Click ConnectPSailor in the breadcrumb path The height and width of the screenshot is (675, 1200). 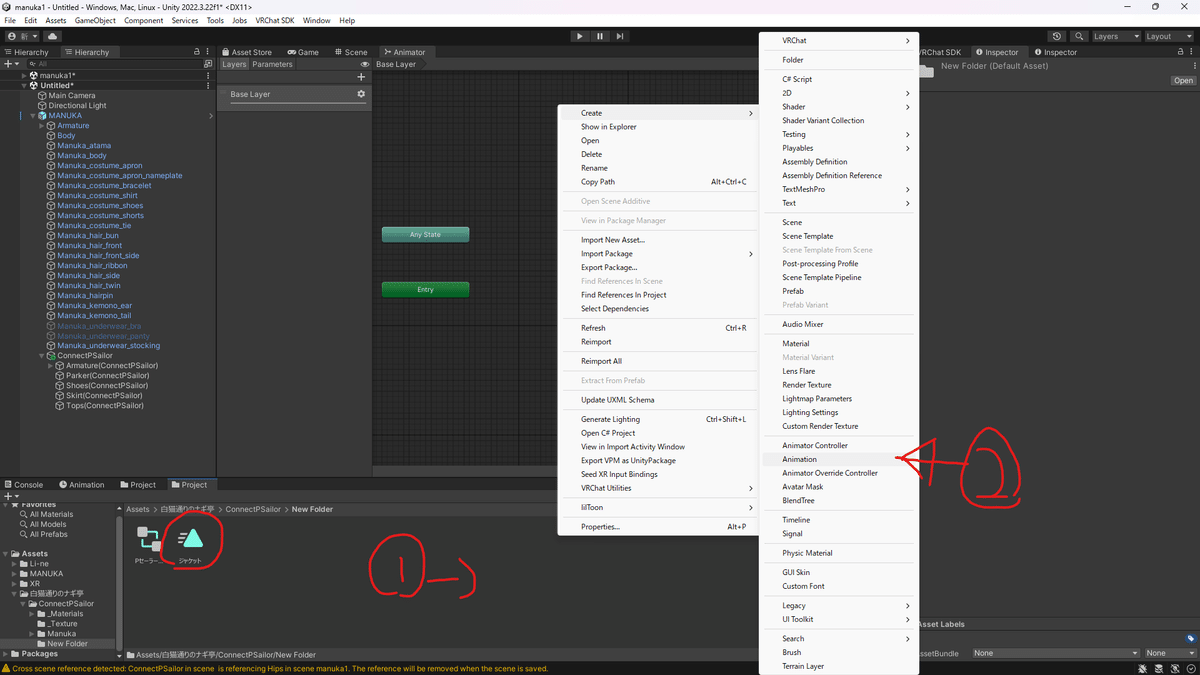(x=253, y=509)
